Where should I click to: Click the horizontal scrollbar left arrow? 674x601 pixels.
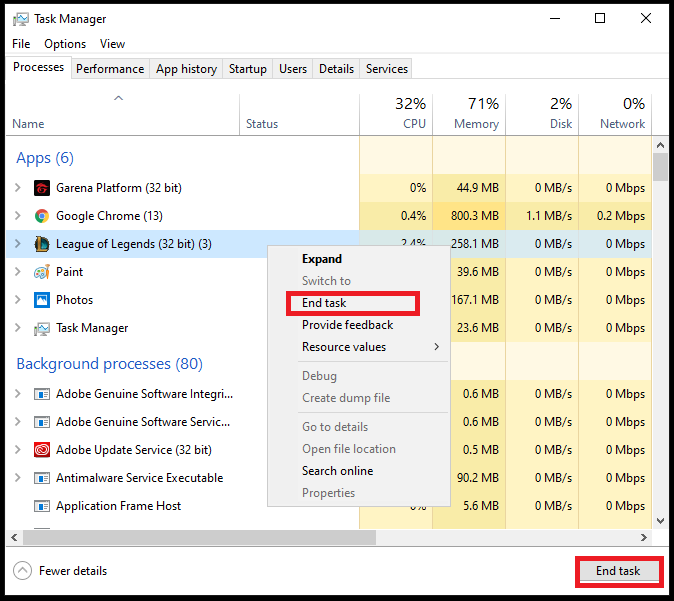pyautogui.click(x=14, y=537)
